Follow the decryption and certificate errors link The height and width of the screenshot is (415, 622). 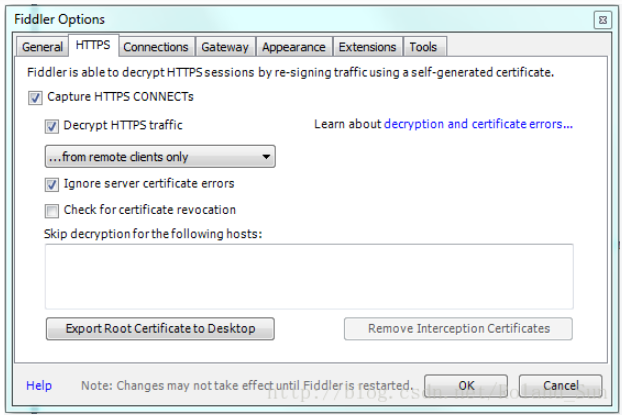tap(479, 125)
